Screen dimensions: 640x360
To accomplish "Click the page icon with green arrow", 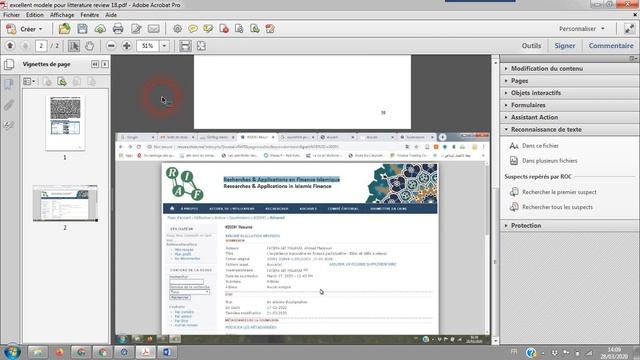I will click(x=255, y=29).
